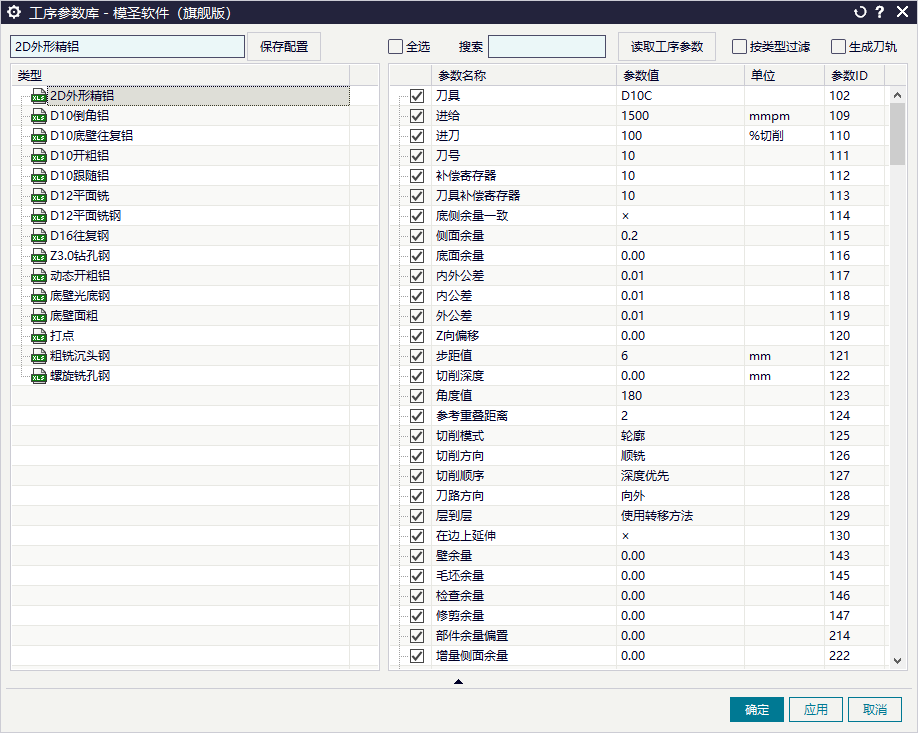Click the scrollbar down arrow in parameter list

click(x=898, y=660)
